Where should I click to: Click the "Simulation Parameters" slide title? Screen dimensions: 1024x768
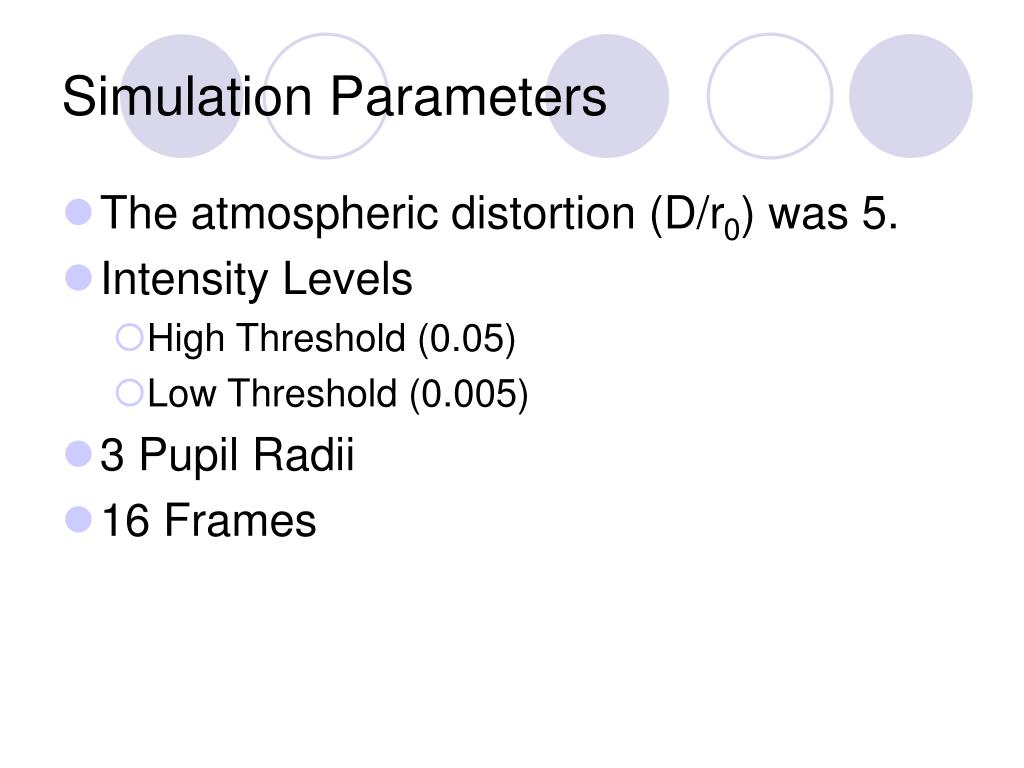point(334,98)
